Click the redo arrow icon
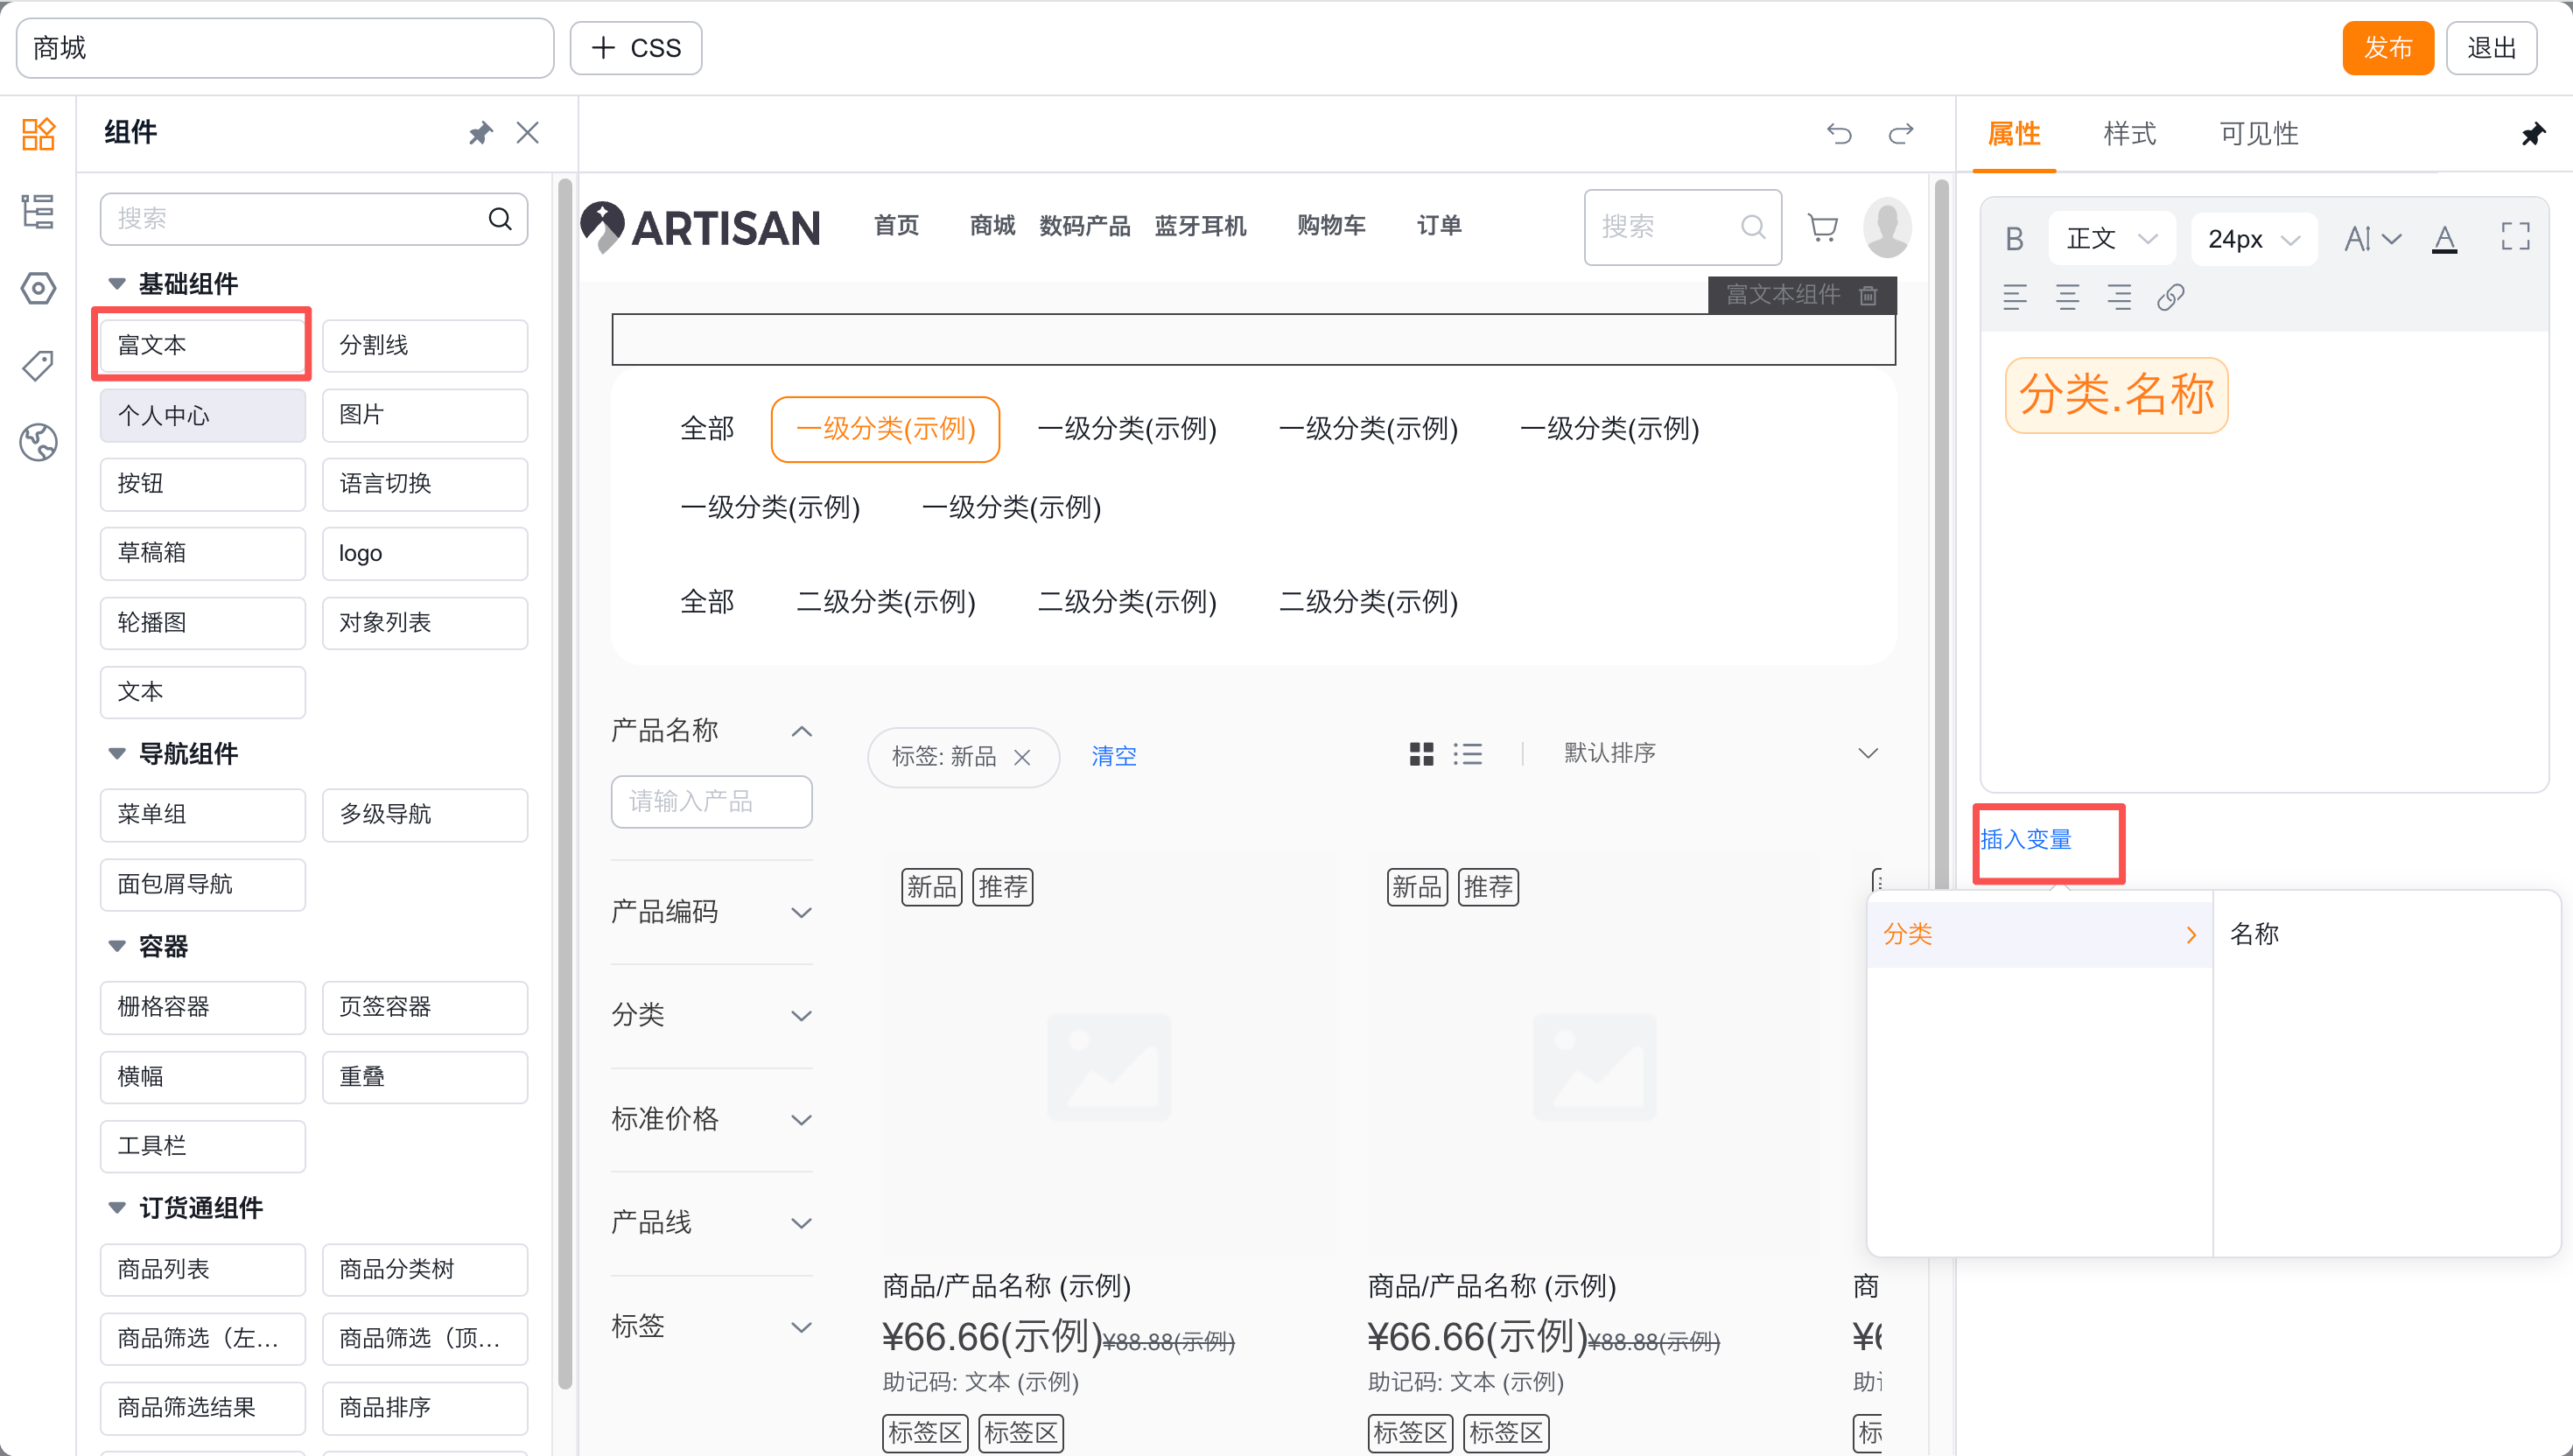Viewport: 2573px width, 1456px height. tap(1900, 134)
